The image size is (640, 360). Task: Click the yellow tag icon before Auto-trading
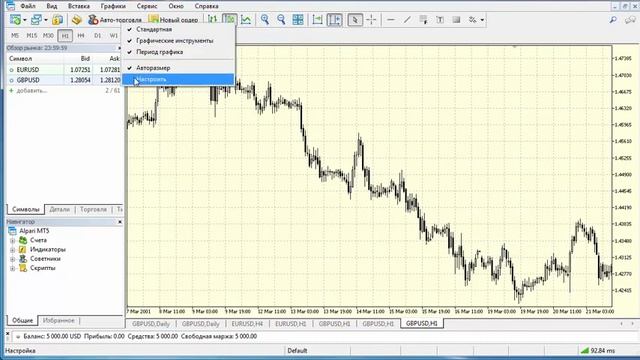(x=77, y=20)
